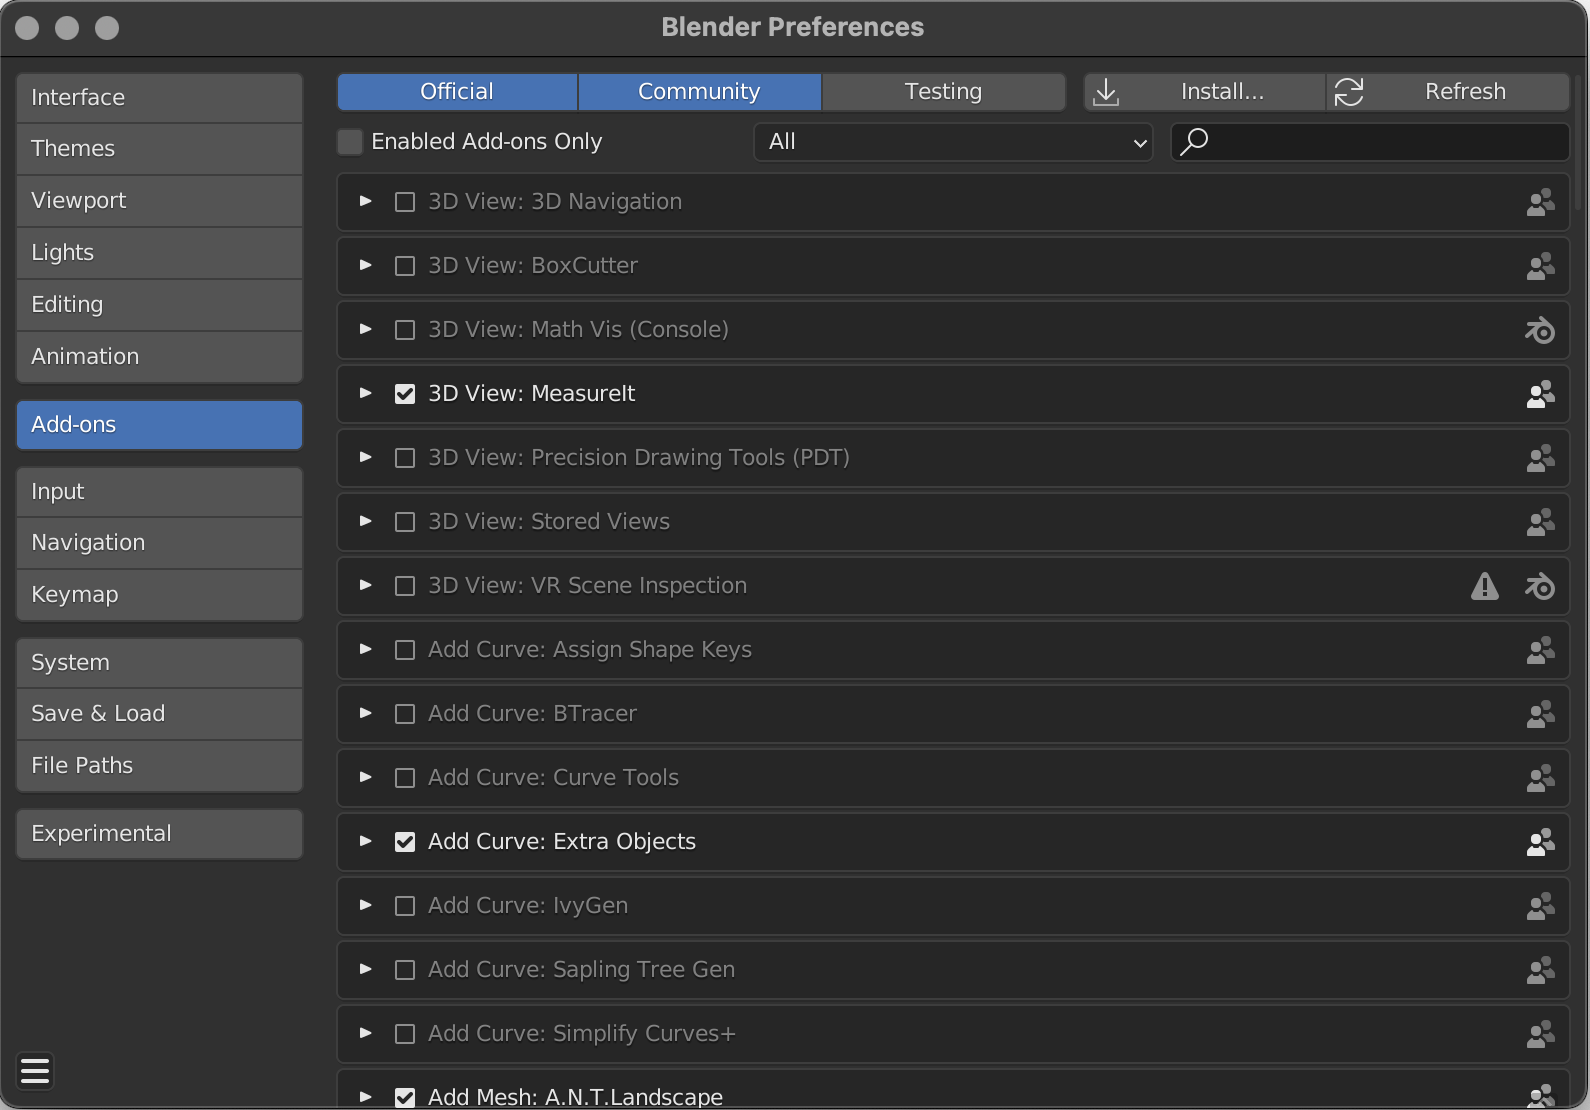Expand BoxCutter add-on details

pyautogui.click(x=366, y=266)
